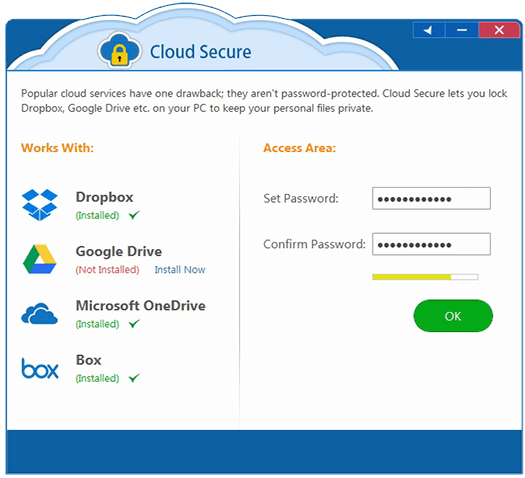Minimize the Cloud Secure window

point(462,30)
